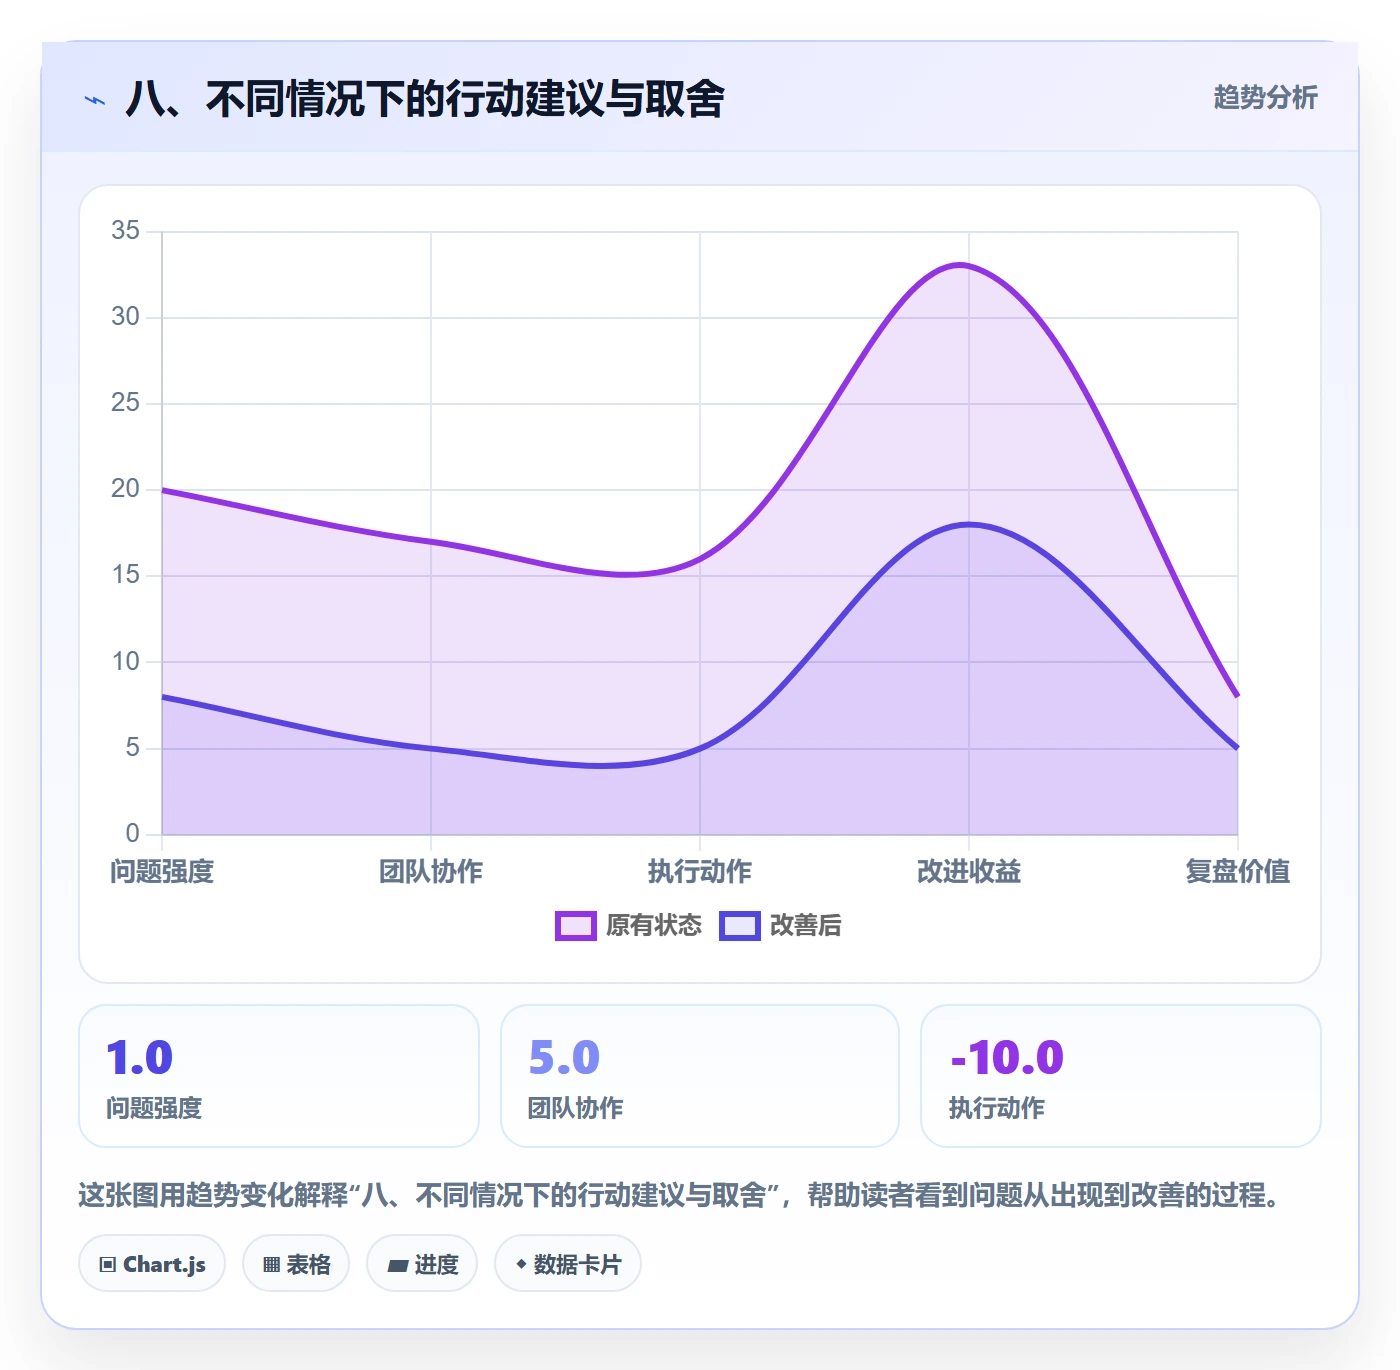Click the 数据卡片 tag chip
Screen dimensions: 1400x1370
(568, 1264)
